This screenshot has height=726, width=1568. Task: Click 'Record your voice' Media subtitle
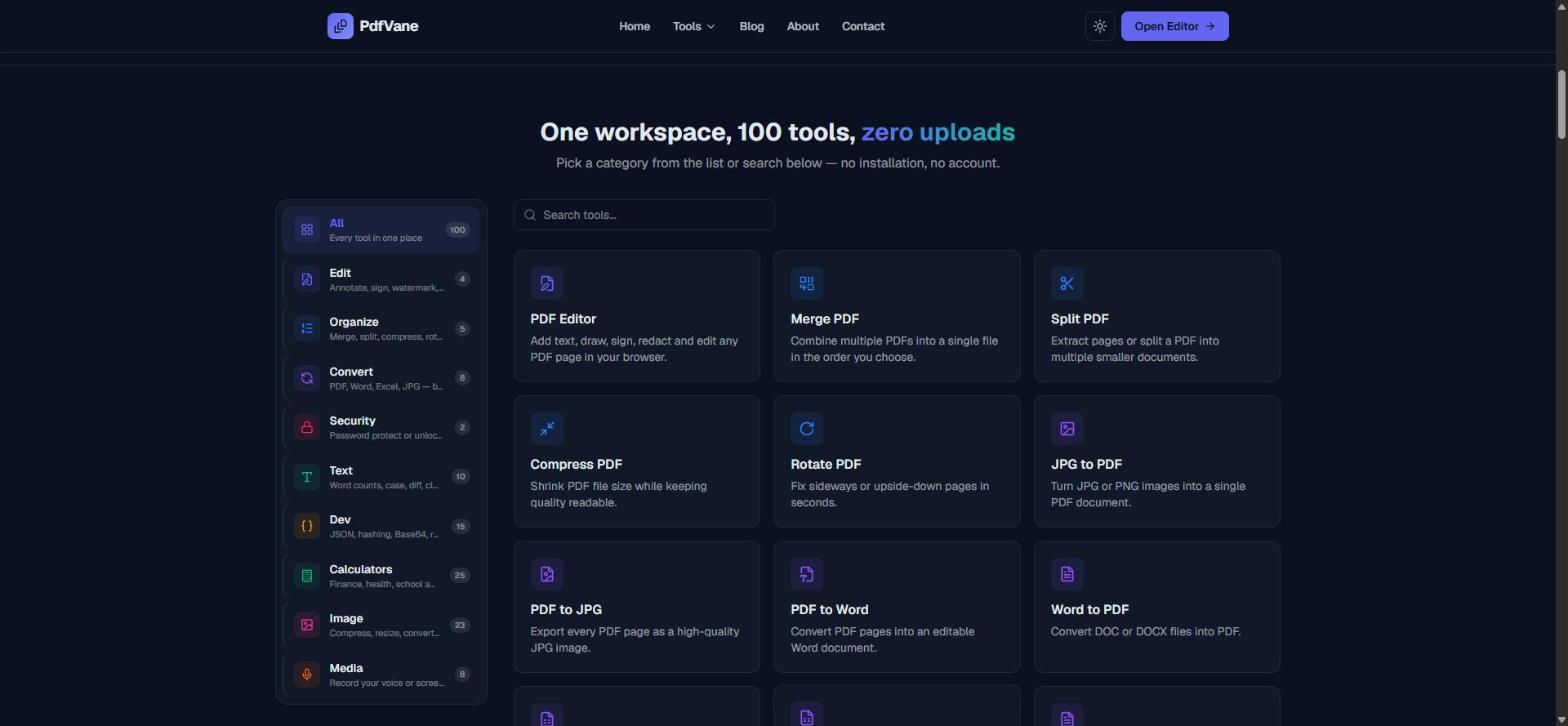(x=386, y=683)
